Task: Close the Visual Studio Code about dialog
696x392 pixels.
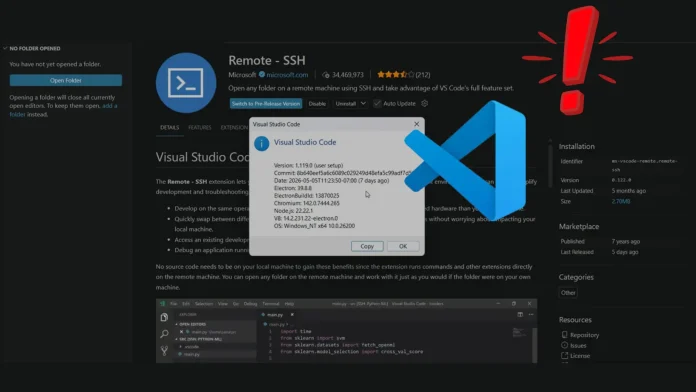Action: point(416,124)
